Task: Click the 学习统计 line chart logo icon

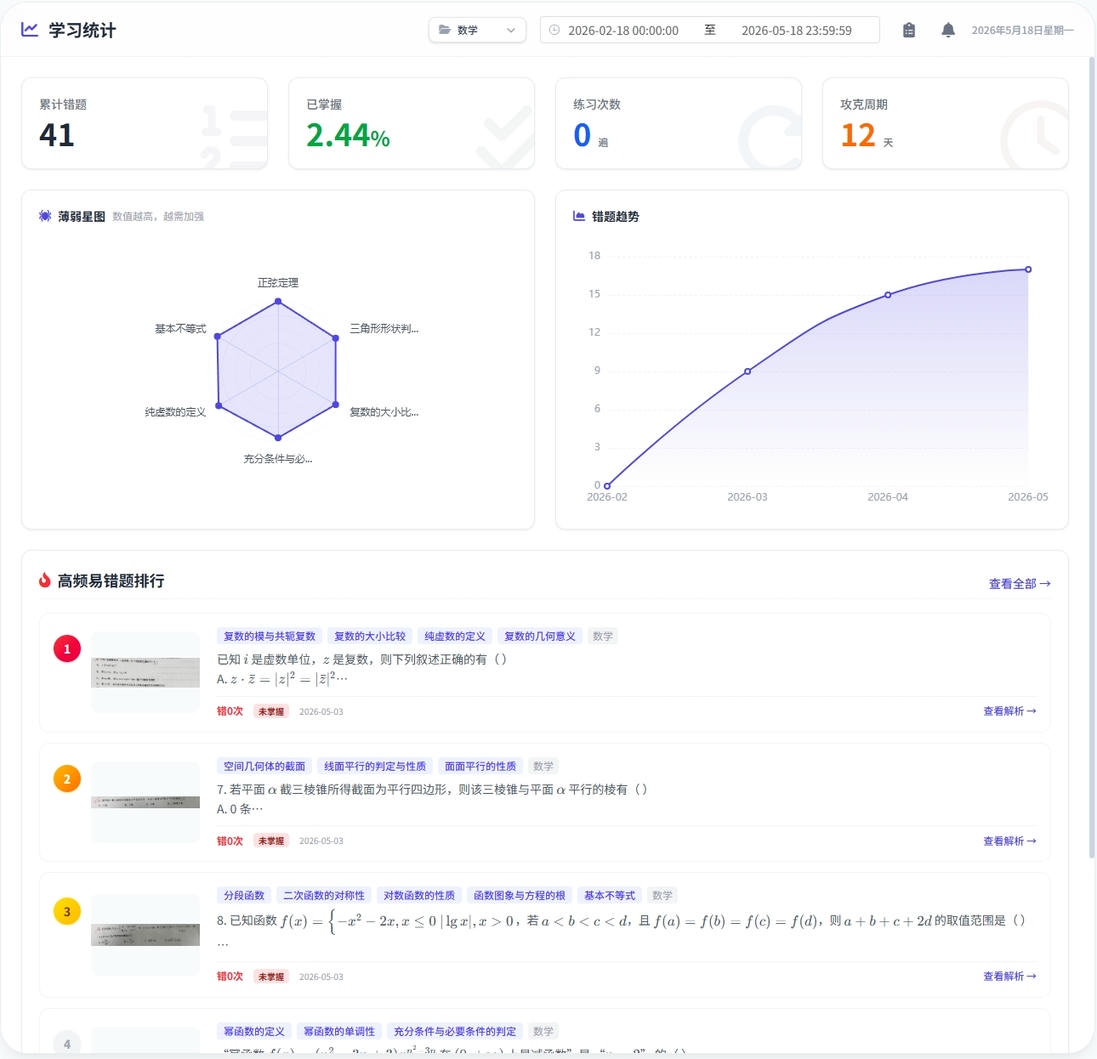Action: click(x=29, y=29)
